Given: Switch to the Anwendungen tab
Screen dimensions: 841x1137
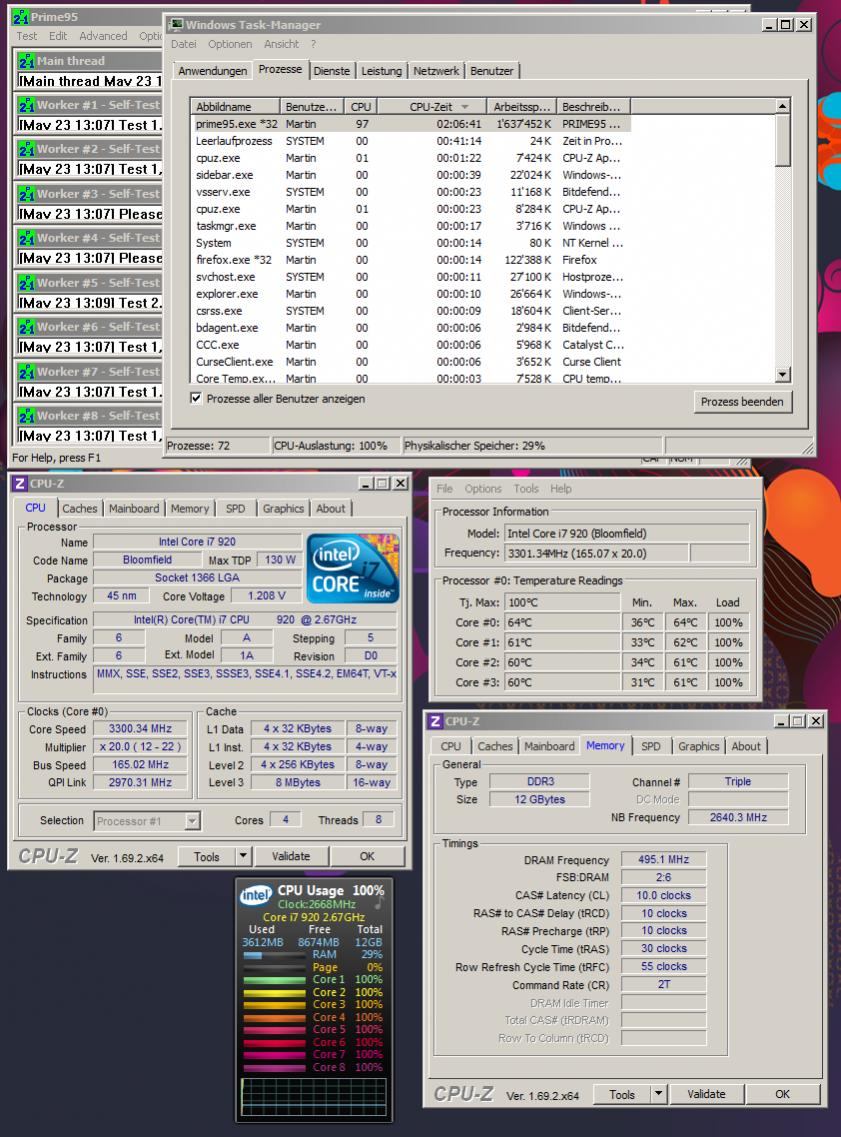Looking at the screenshot, I should (212, 71).
